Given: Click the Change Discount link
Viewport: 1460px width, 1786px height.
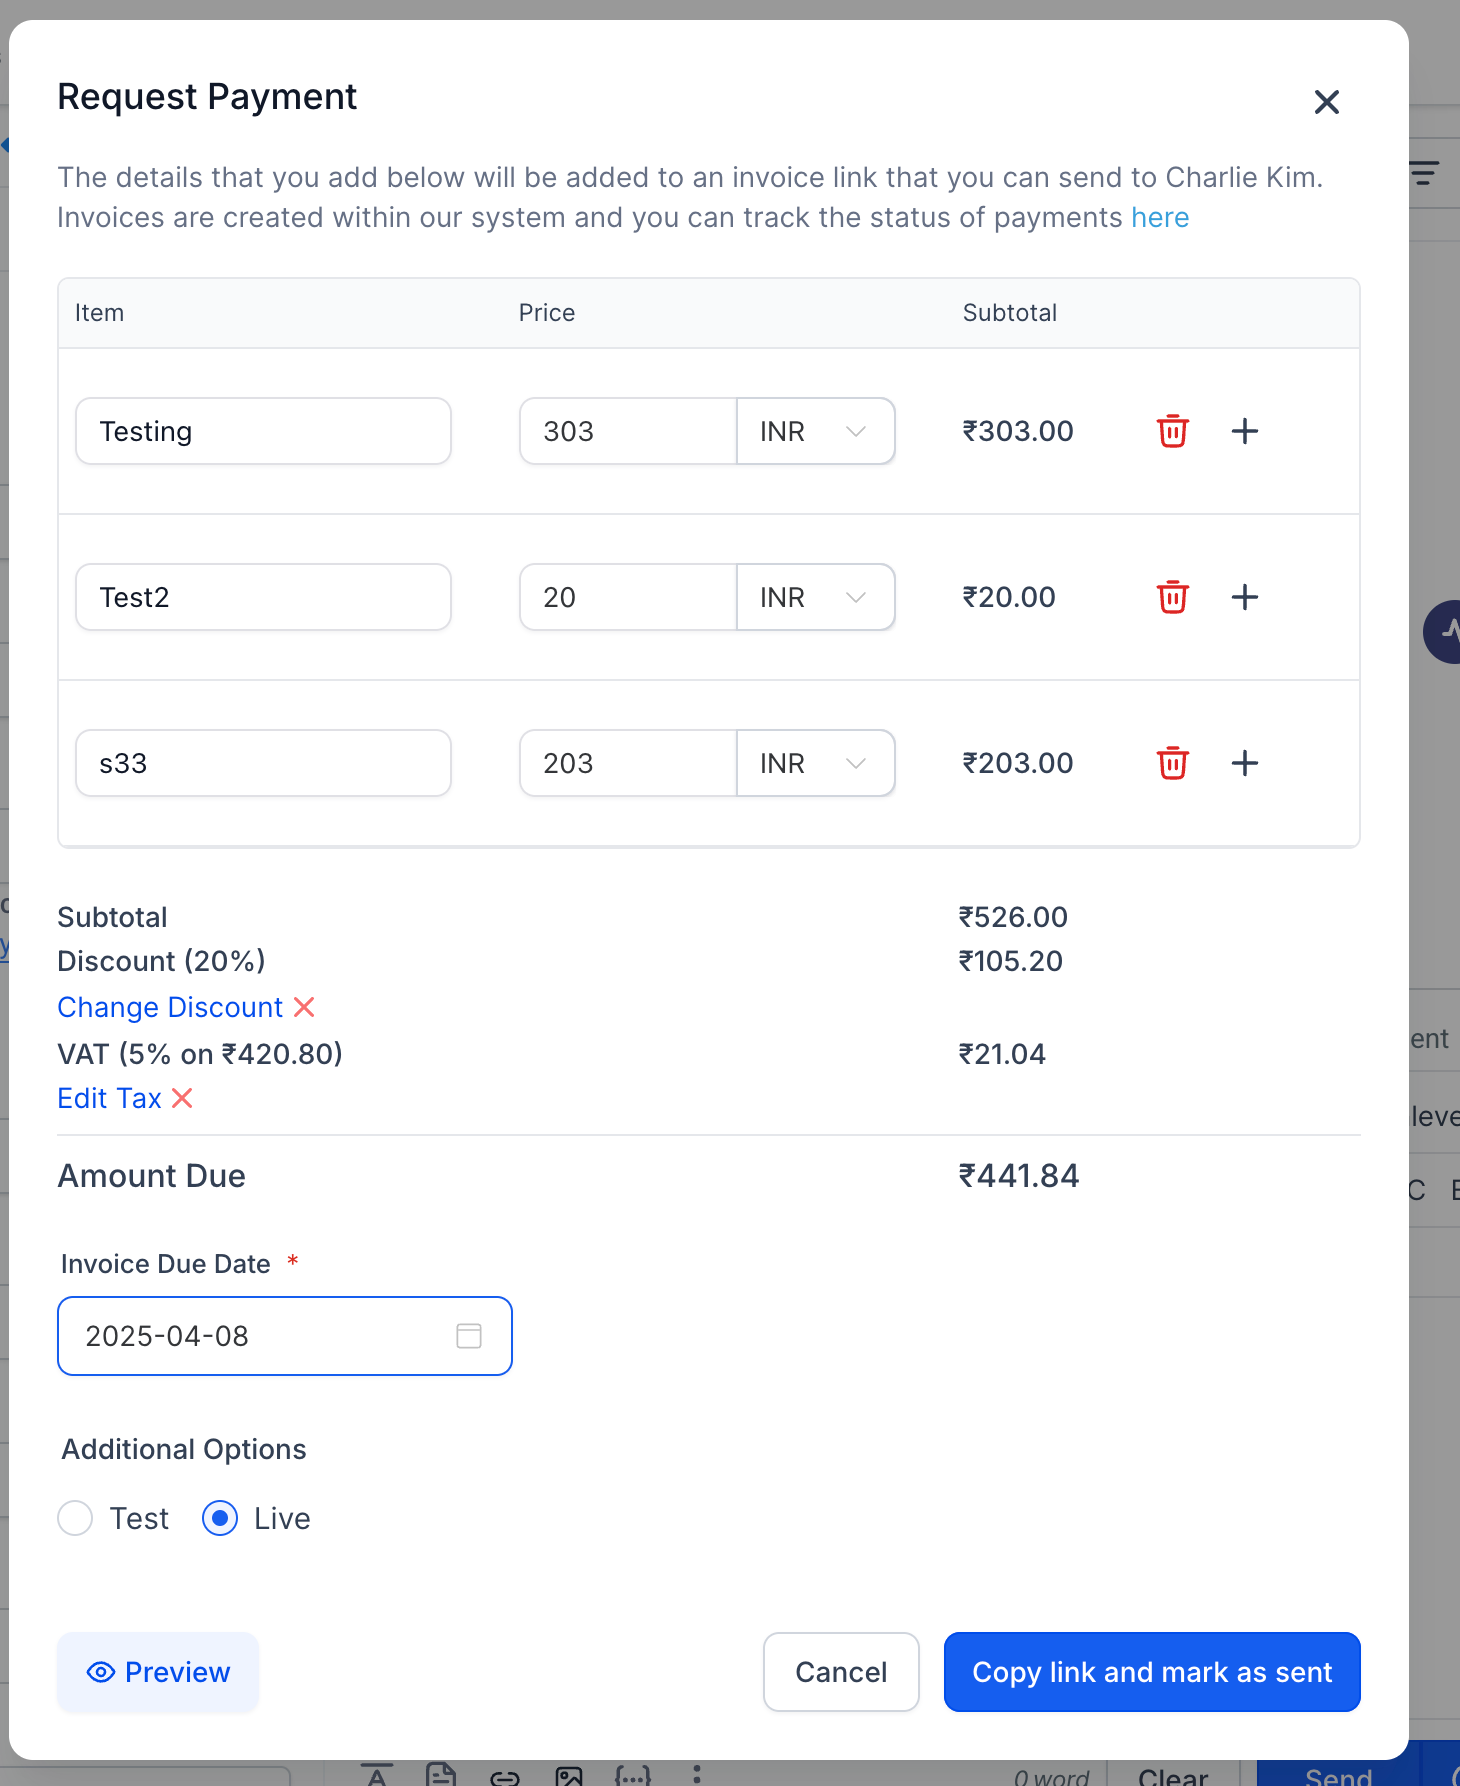Looking at the screenshot, I should point(170,1007).
